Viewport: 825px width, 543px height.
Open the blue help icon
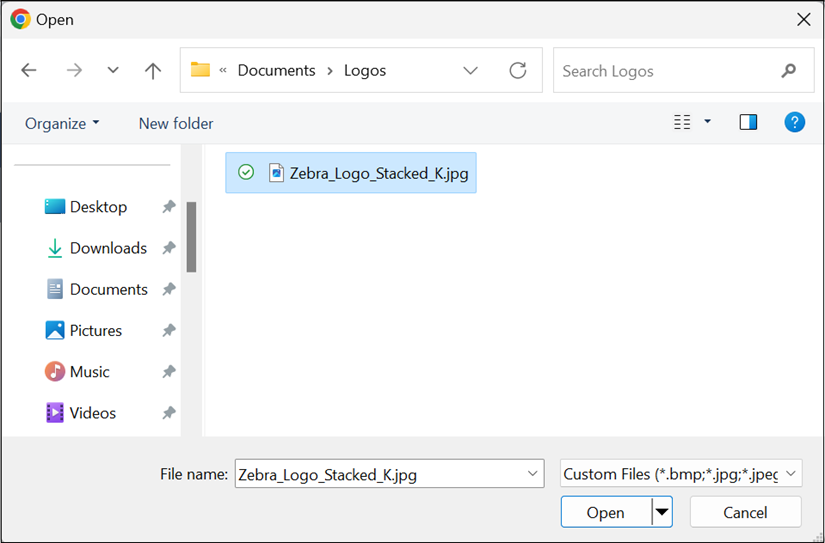[x=794, y=122]
